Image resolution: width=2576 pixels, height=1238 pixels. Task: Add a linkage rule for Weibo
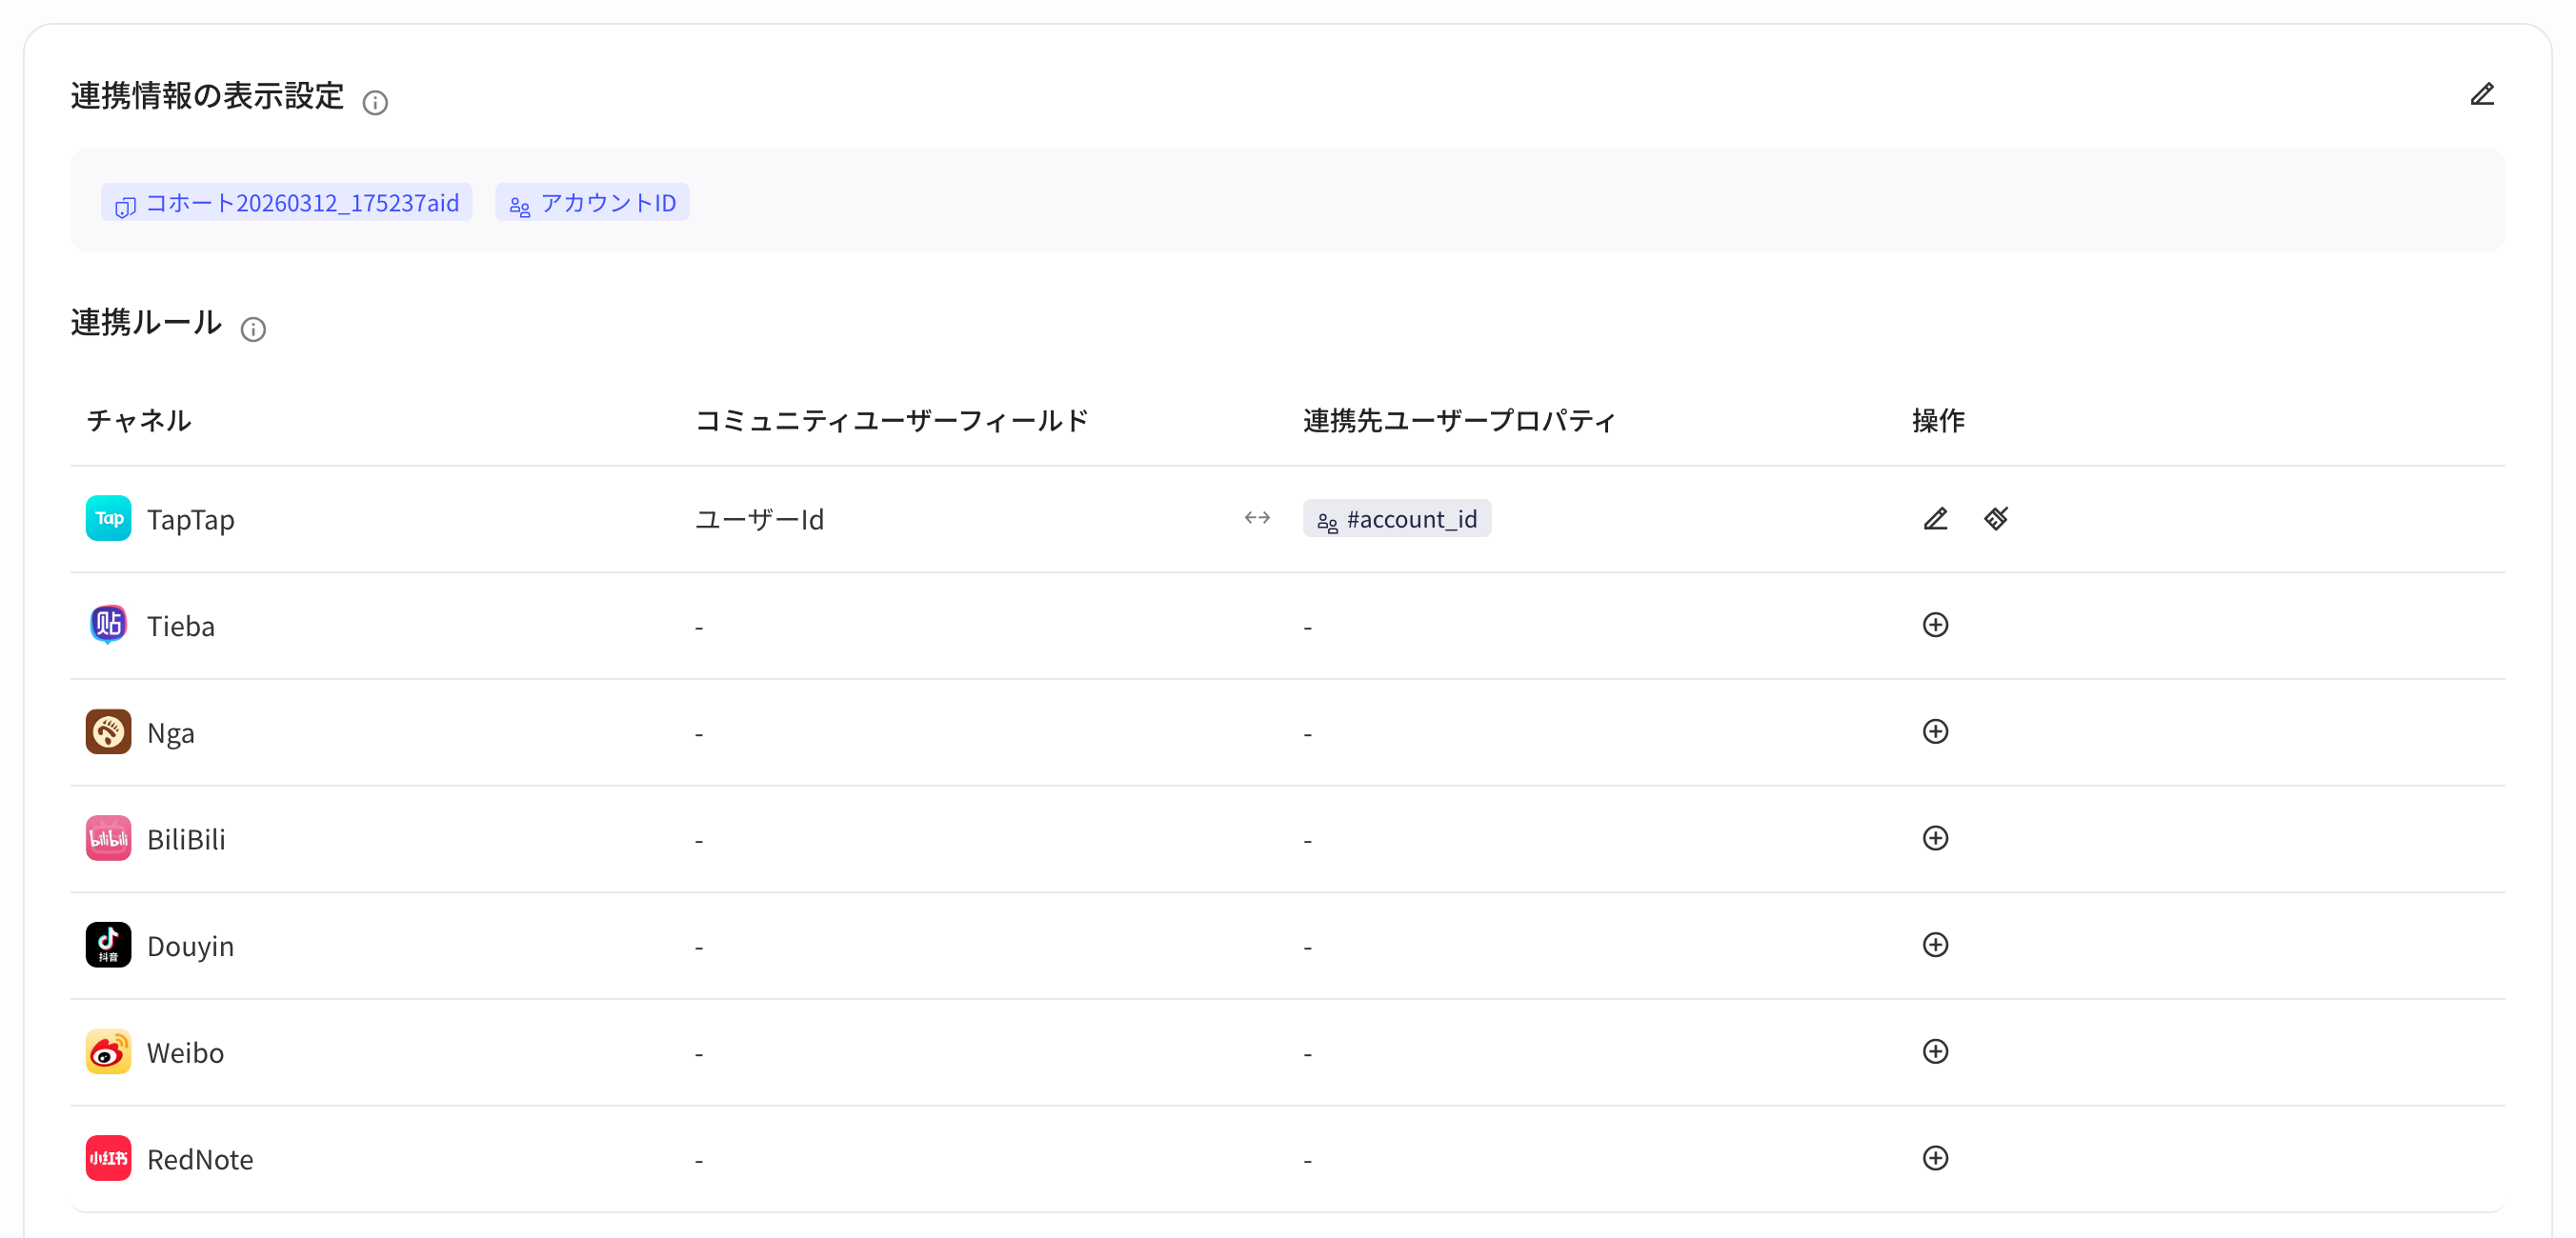1935,1052
